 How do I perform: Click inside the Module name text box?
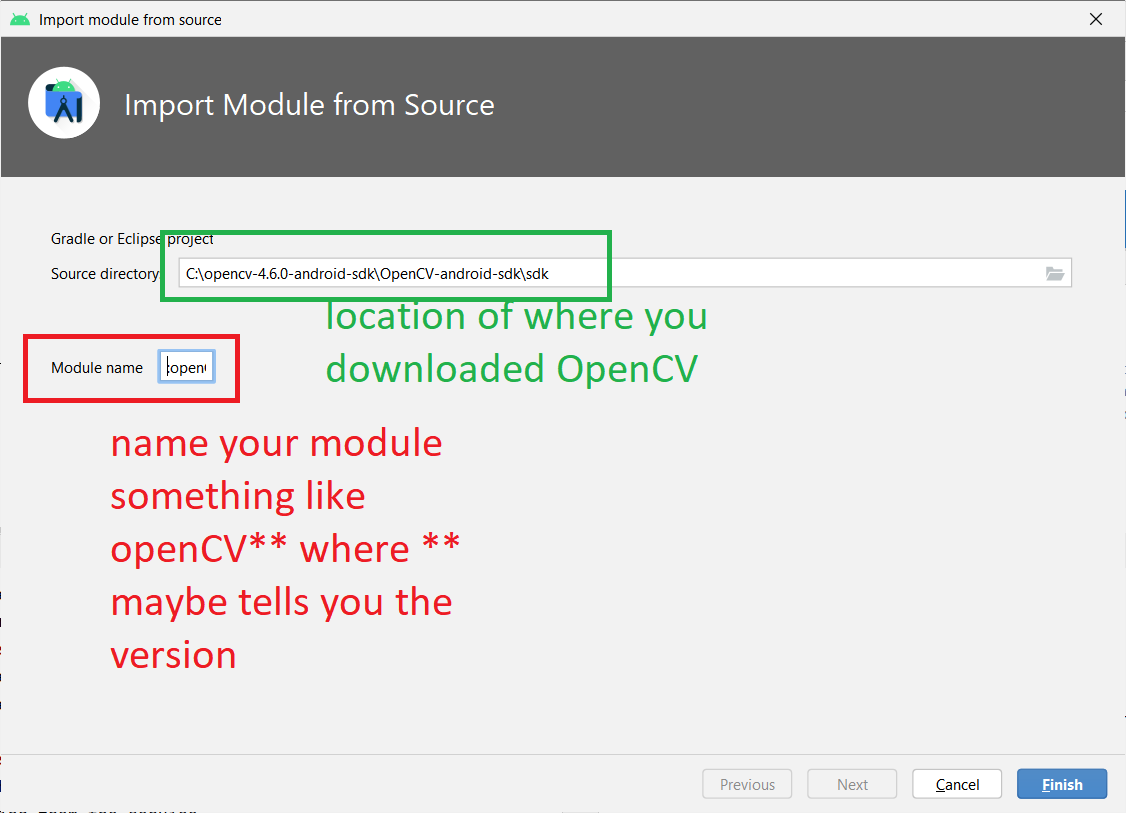[x=187, y=368]
